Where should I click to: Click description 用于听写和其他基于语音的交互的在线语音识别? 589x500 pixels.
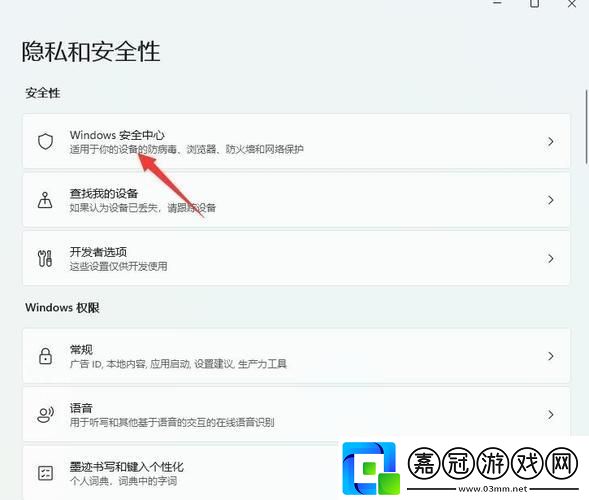(172, 423)
